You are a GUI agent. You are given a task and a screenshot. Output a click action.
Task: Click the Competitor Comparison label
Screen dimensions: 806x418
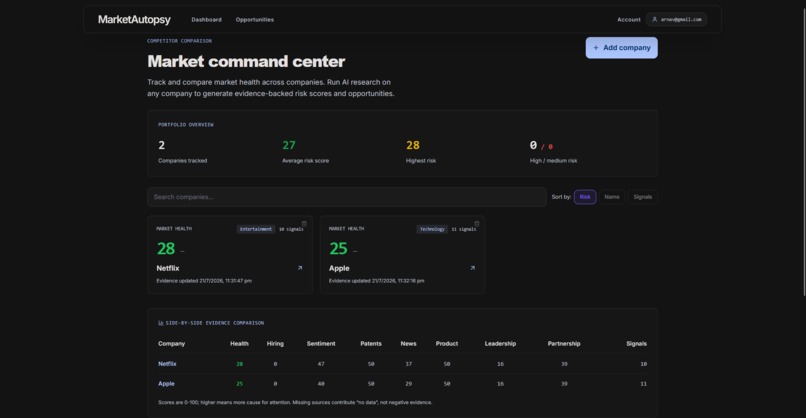coord(179,41)
